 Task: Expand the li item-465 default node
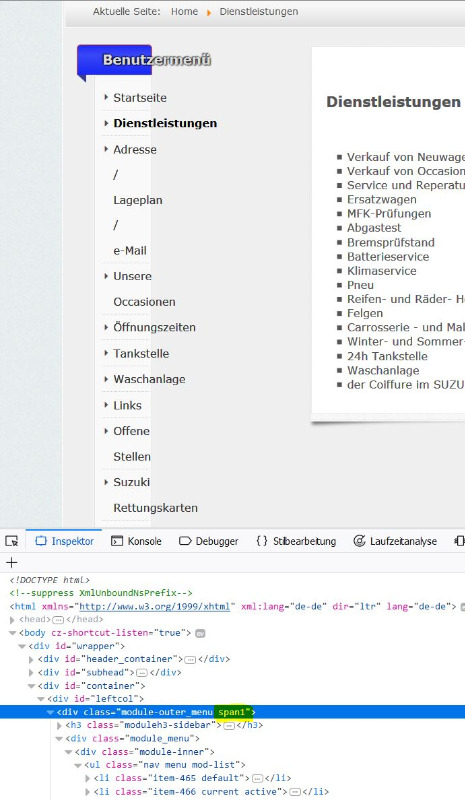coord(88,779)
